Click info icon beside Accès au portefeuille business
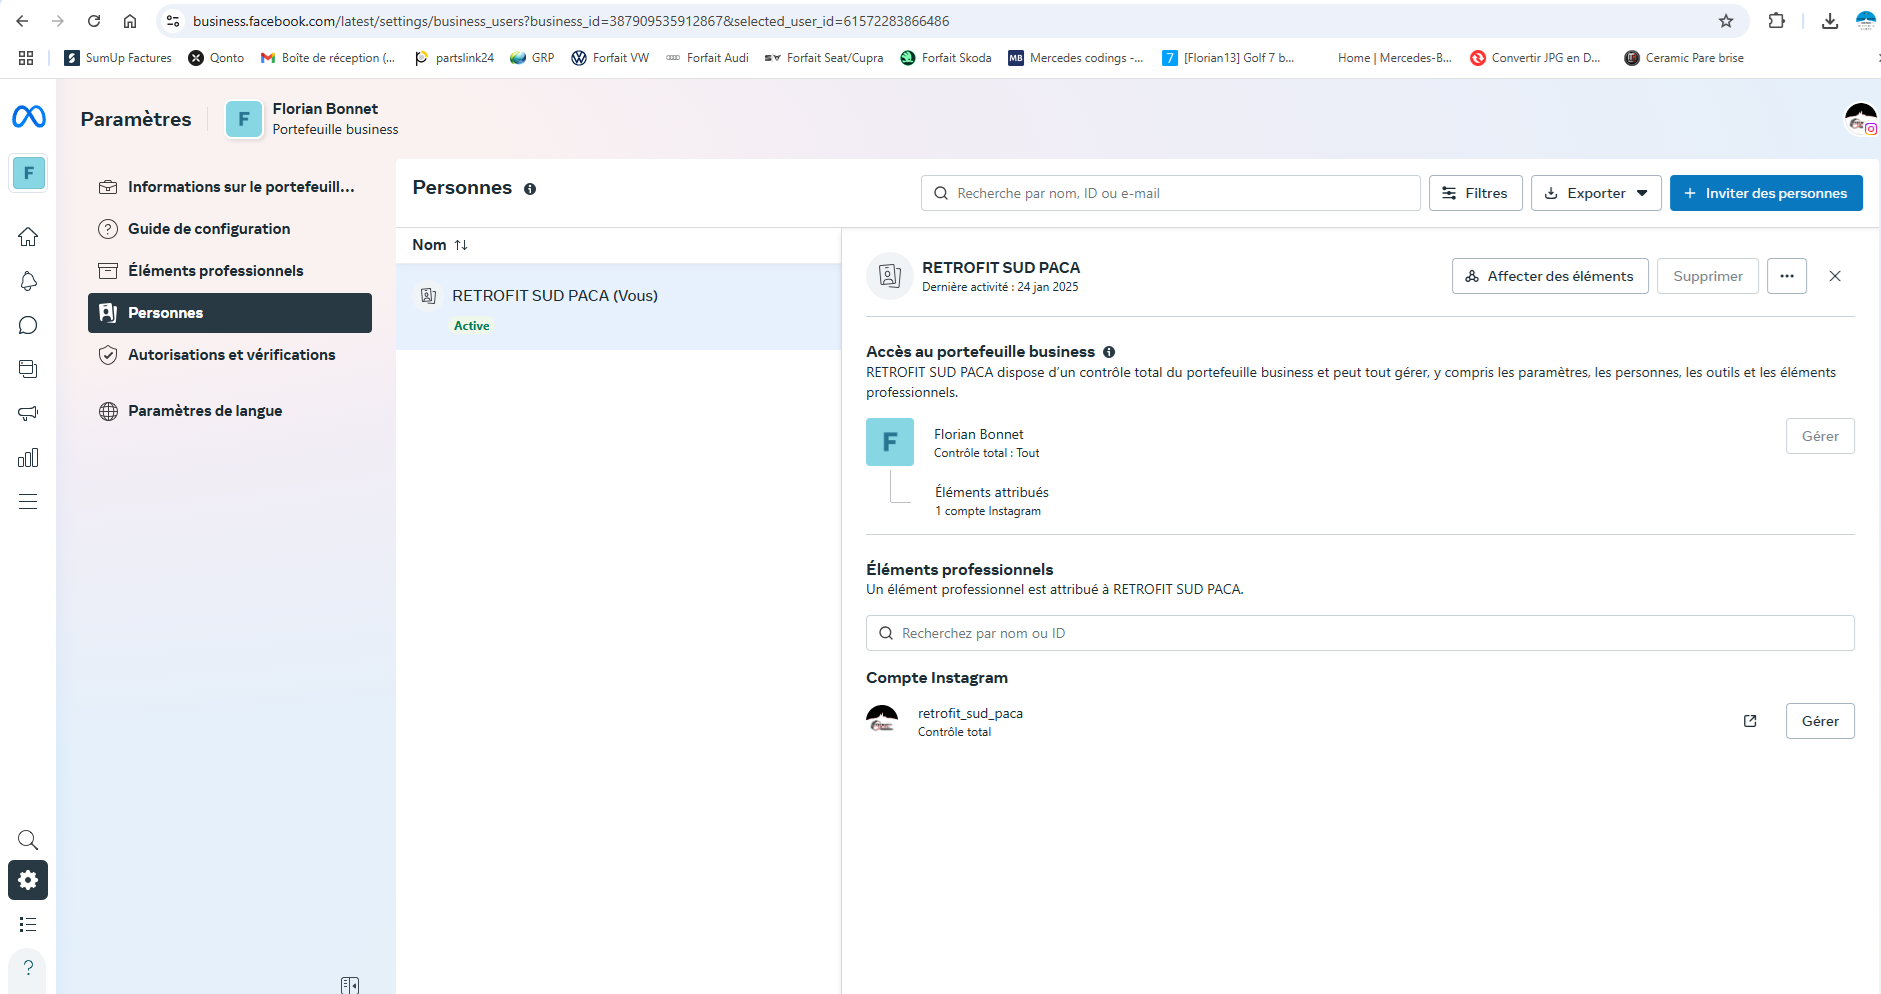The width and height of the screenshot is (1881, 994). (1109, 352)
